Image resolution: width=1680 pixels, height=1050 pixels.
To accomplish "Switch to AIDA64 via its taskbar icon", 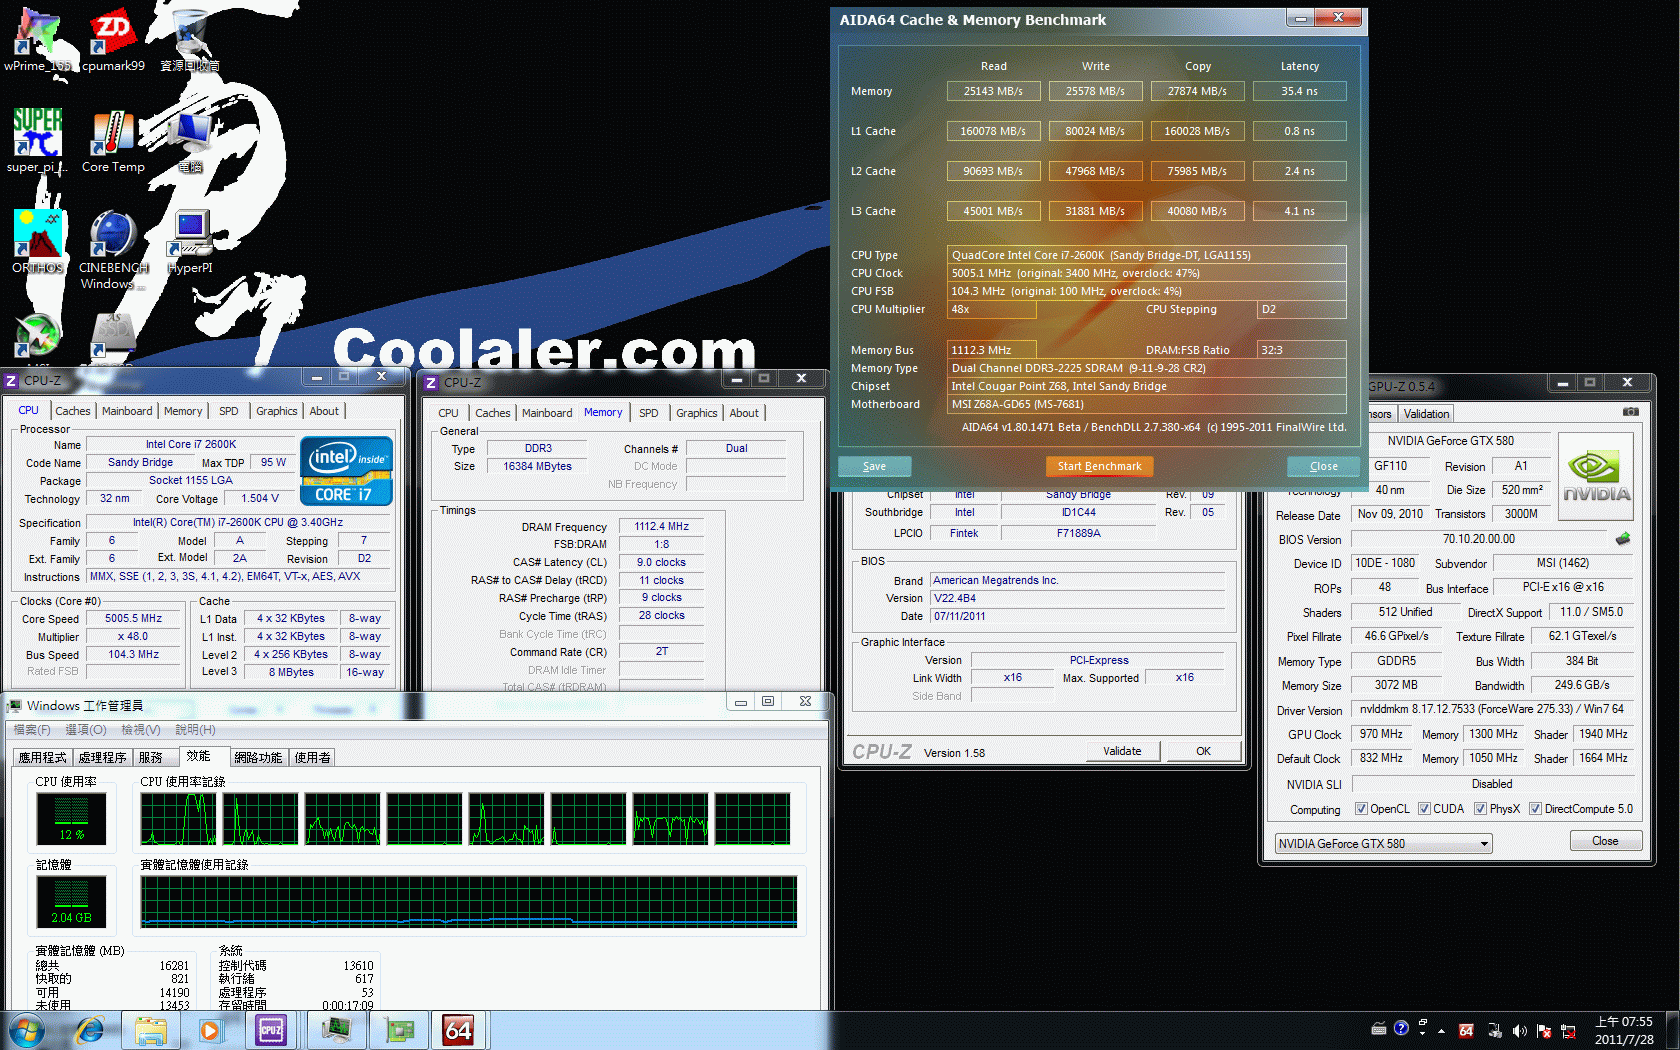I will [x=459, y=1030].
